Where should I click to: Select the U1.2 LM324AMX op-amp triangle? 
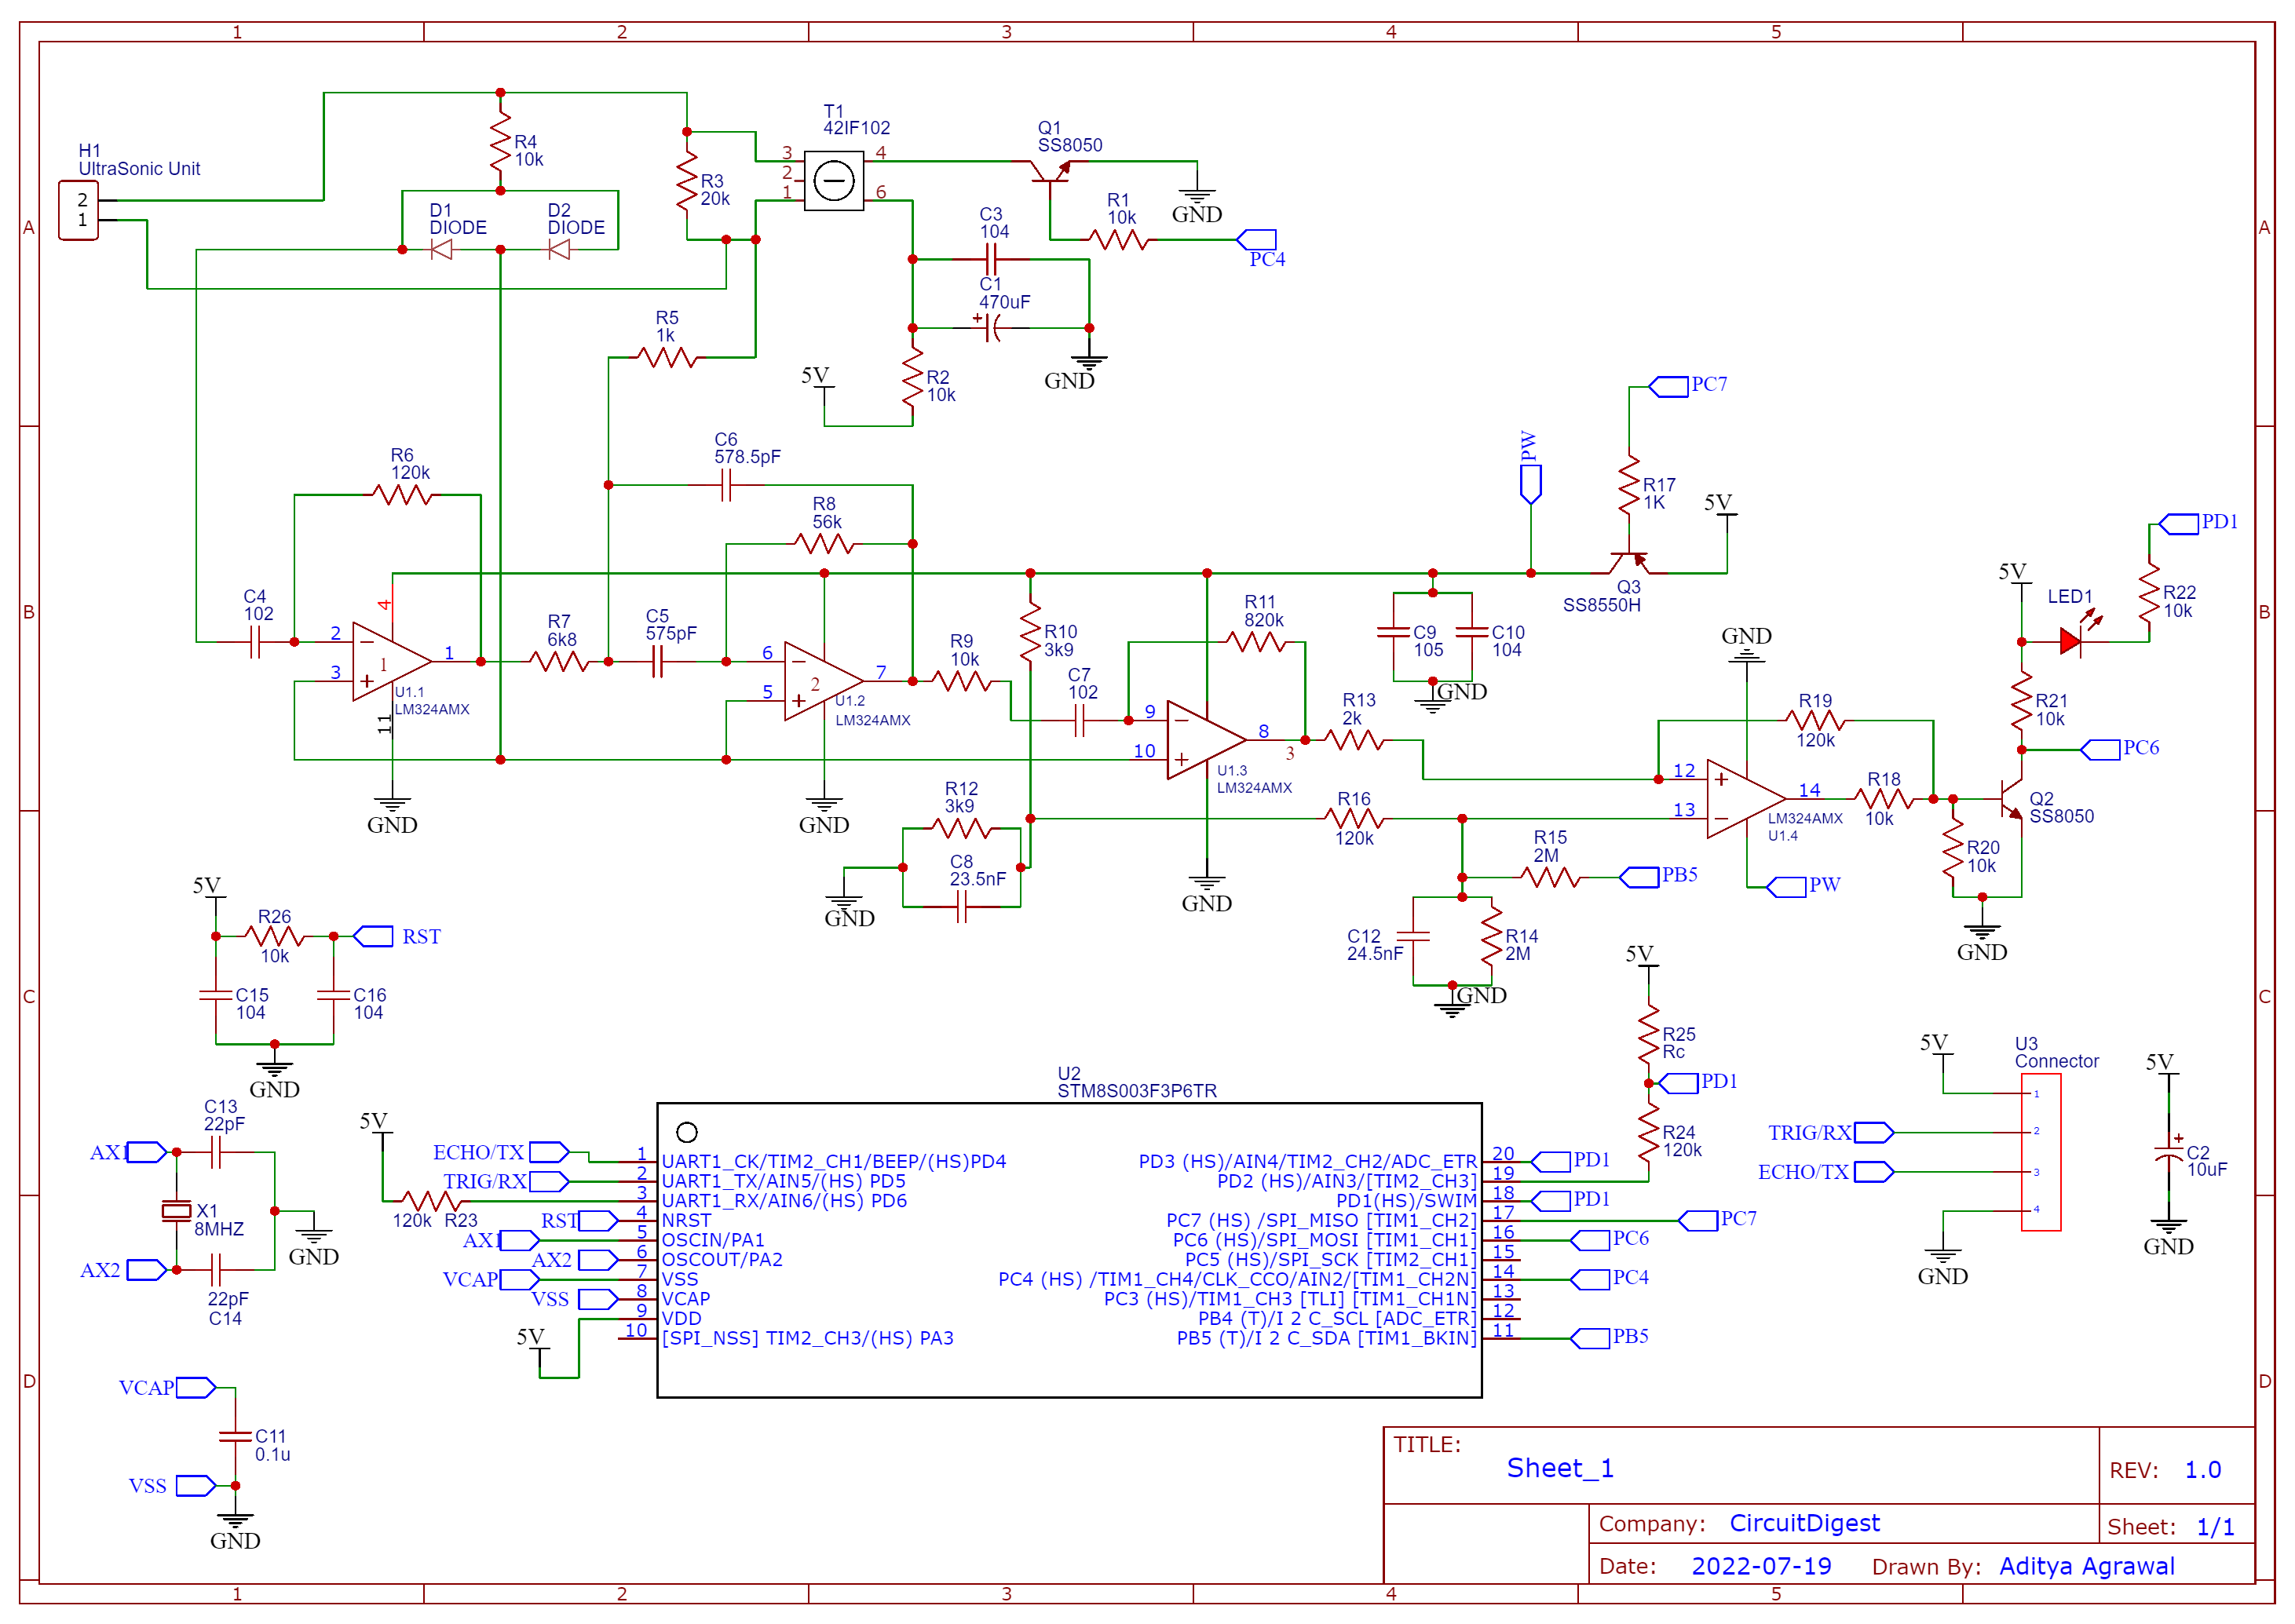(823, 681)
